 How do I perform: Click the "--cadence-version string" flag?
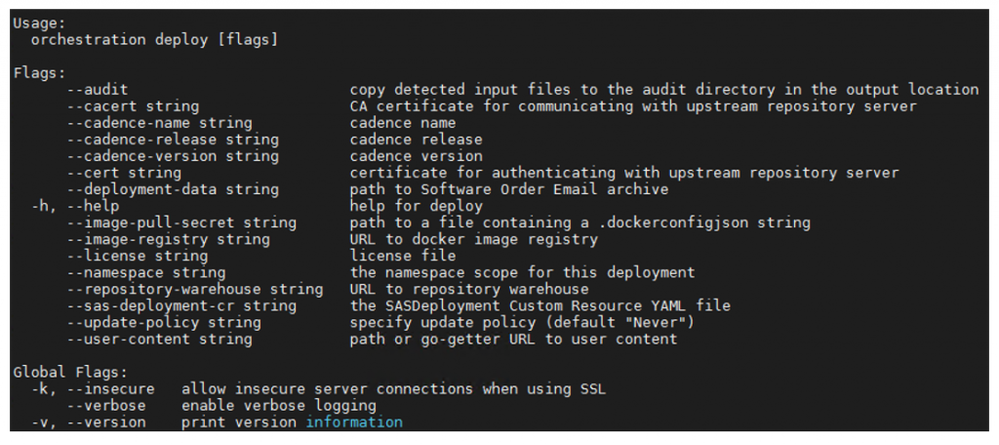(x=172, y=156)
